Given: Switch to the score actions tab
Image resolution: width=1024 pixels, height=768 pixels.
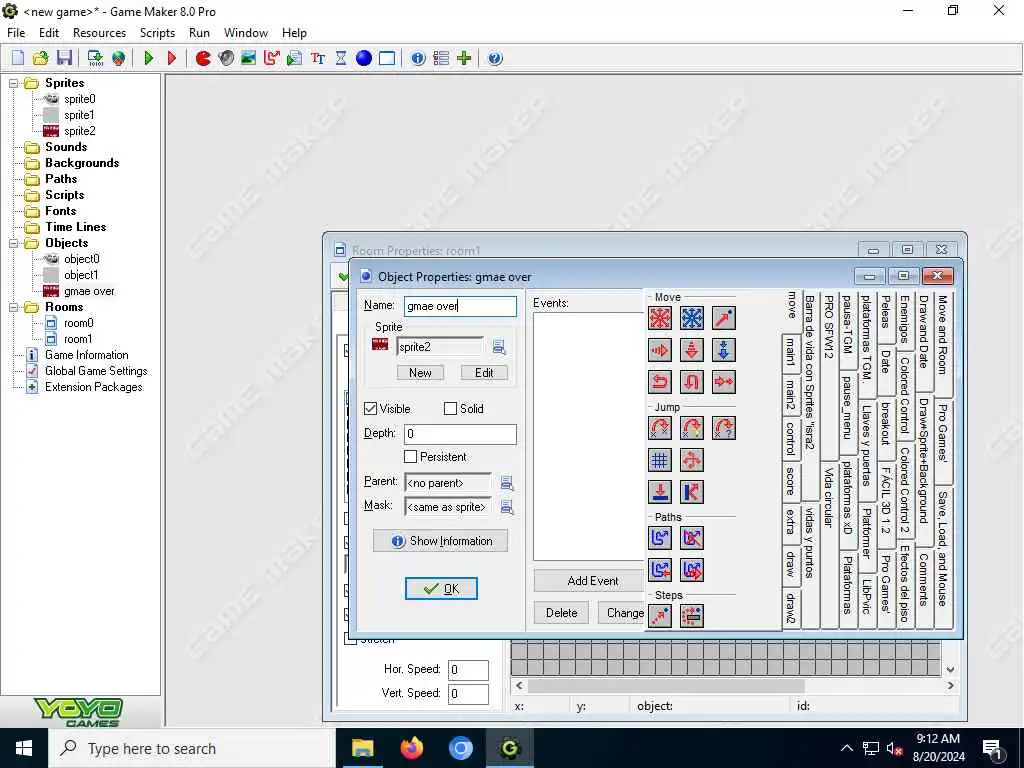Looking at the screenshot, I should click(791, 481).
